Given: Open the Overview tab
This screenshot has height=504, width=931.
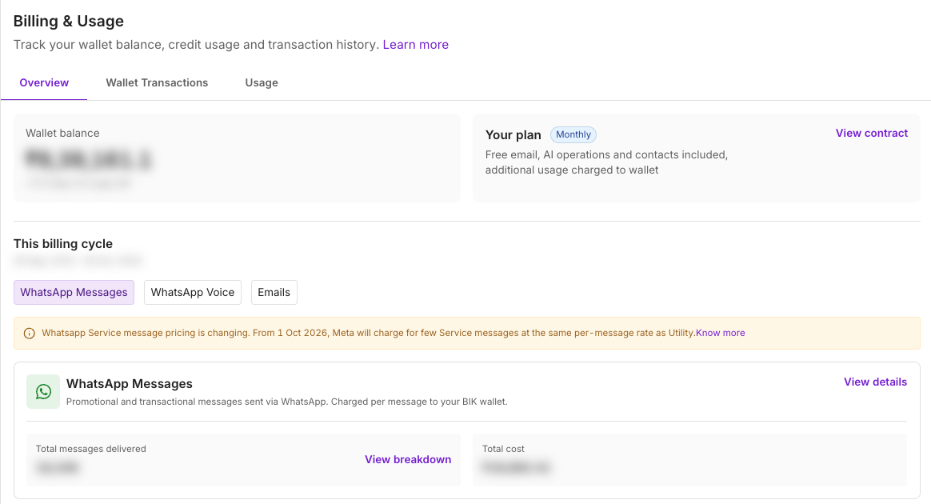Looking at the screenshot, I should point(44,83).
